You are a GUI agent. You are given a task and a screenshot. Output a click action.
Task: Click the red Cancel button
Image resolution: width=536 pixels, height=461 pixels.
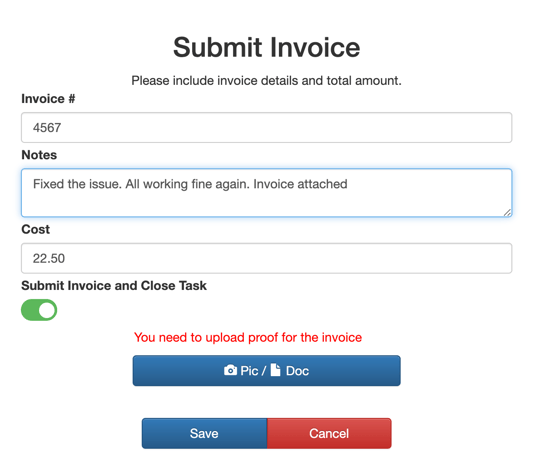click(329, 433)
